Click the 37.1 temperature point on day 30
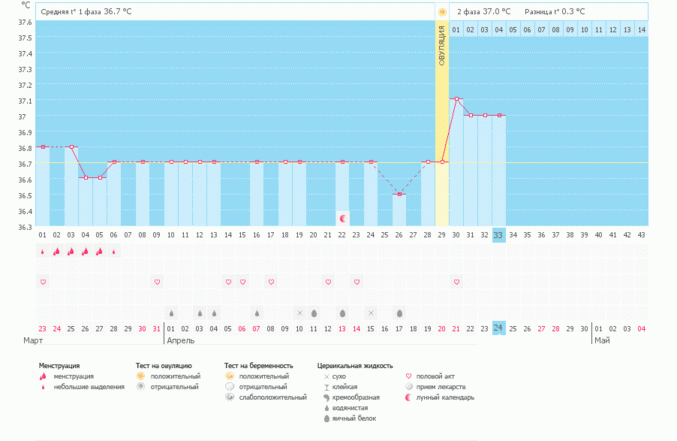 click(x=456, y=99)
